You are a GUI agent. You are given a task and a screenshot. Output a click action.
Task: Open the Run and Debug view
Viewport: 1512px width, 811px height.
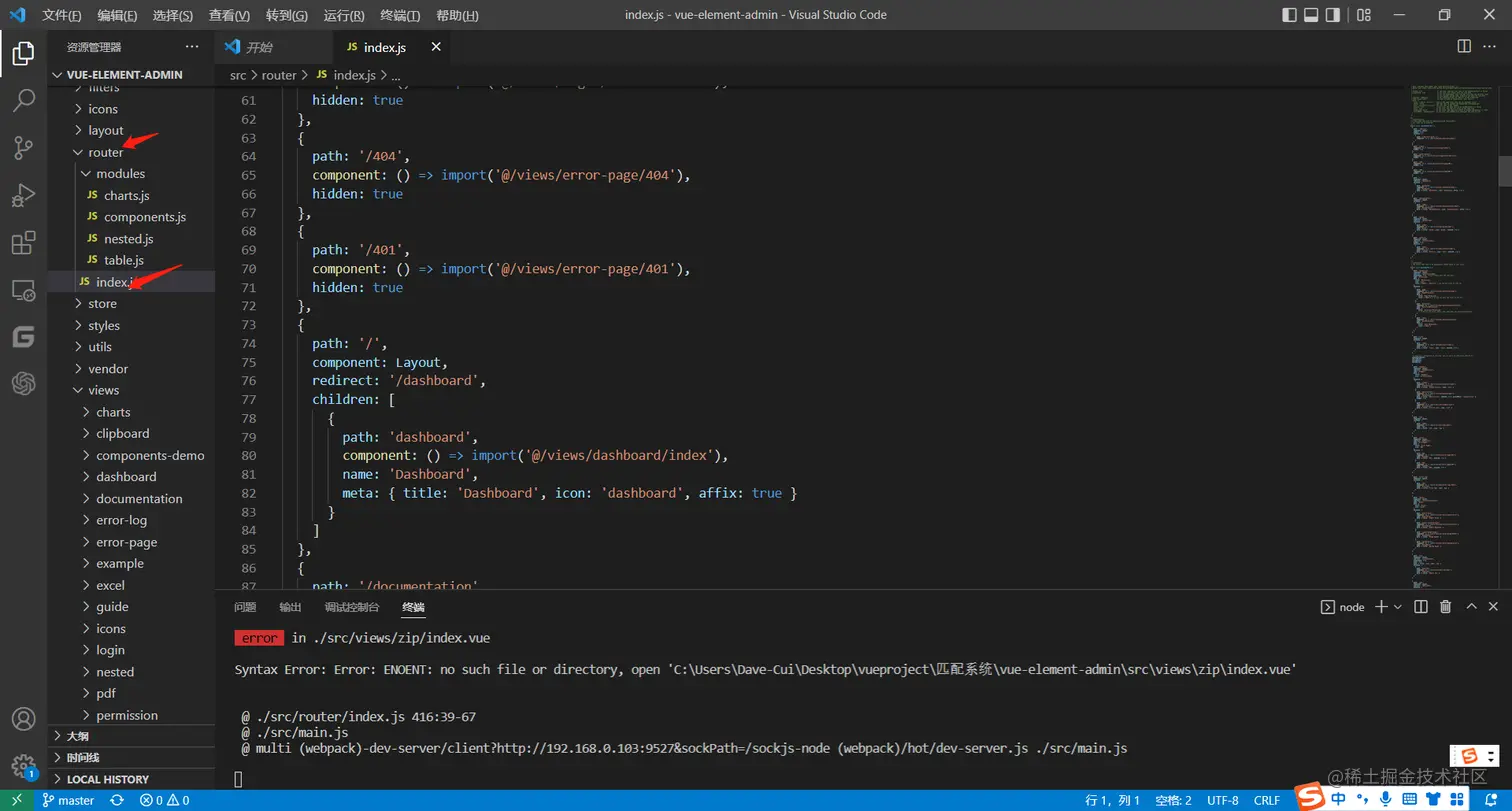[x=23, y=195]
